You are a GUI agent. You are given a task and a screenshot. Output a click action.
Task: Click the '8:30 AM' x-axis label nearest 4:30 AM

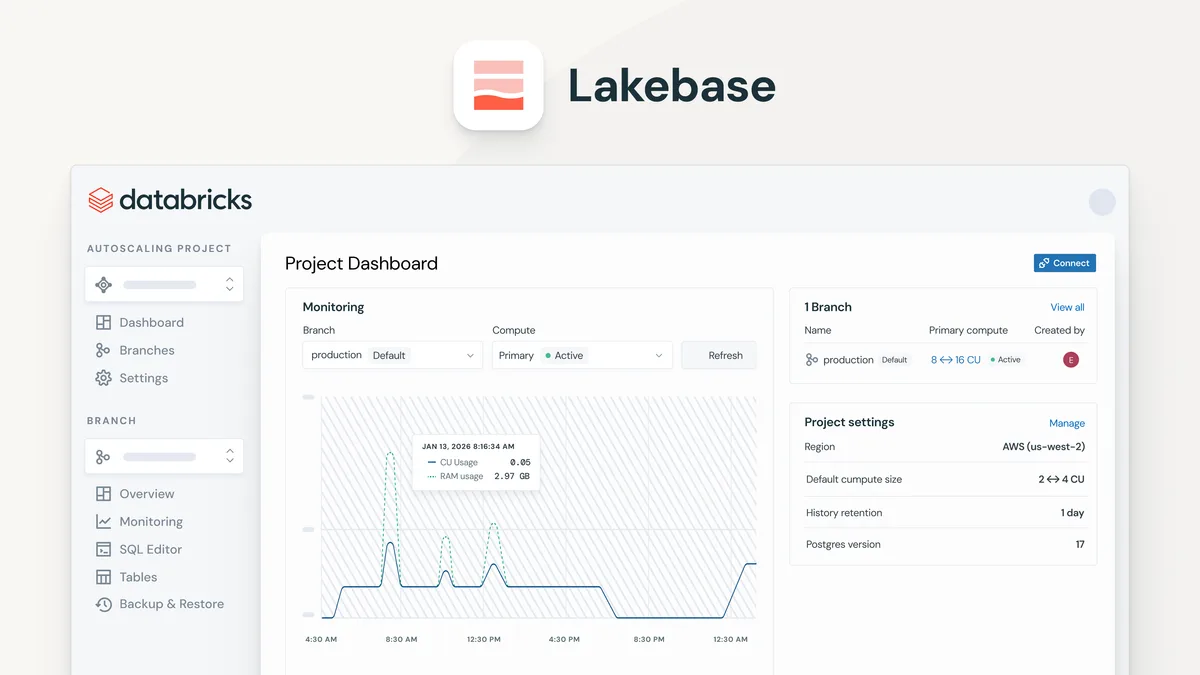(400, 639)
